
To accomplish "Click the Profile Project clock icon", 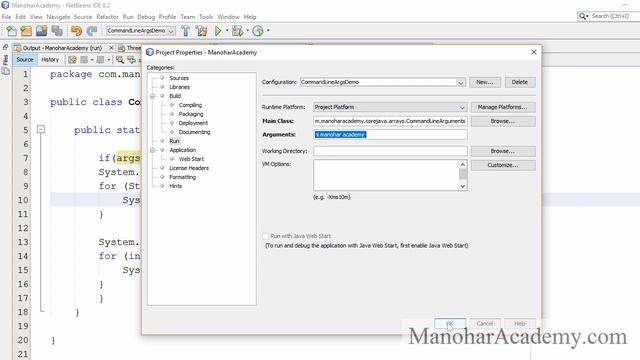I will coord(258,31).
